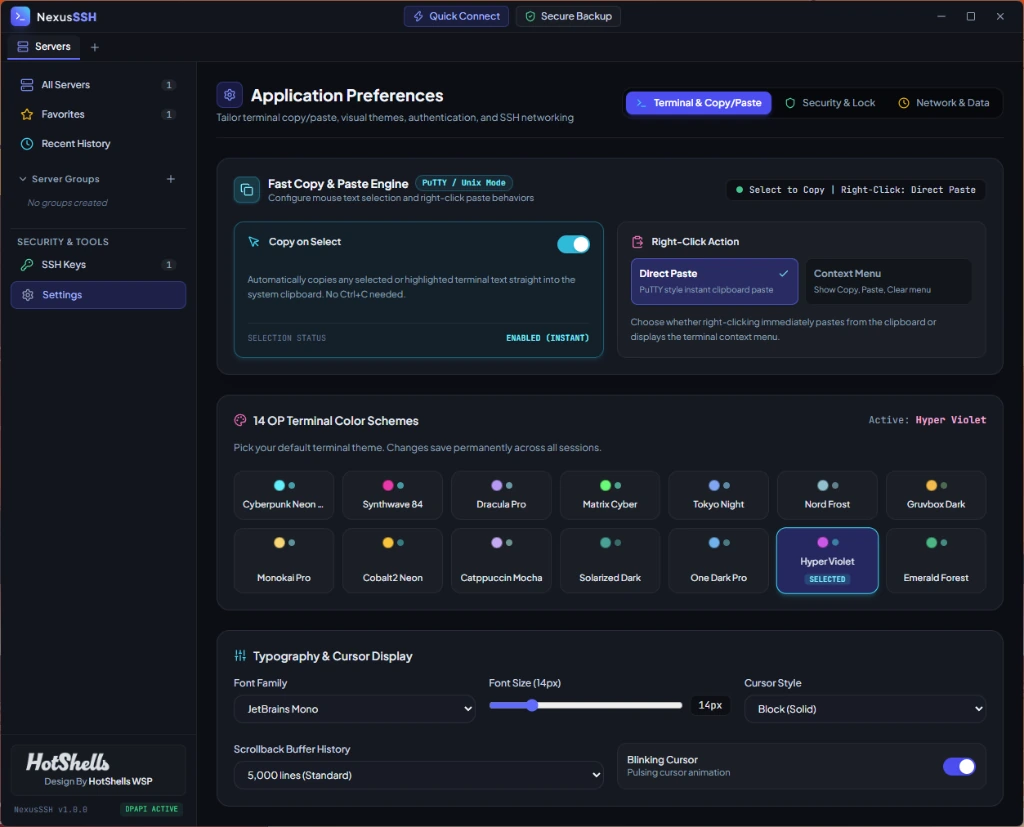
Task: Choose the Dracula Pro color scheme
Action: (x=501, y=495)
